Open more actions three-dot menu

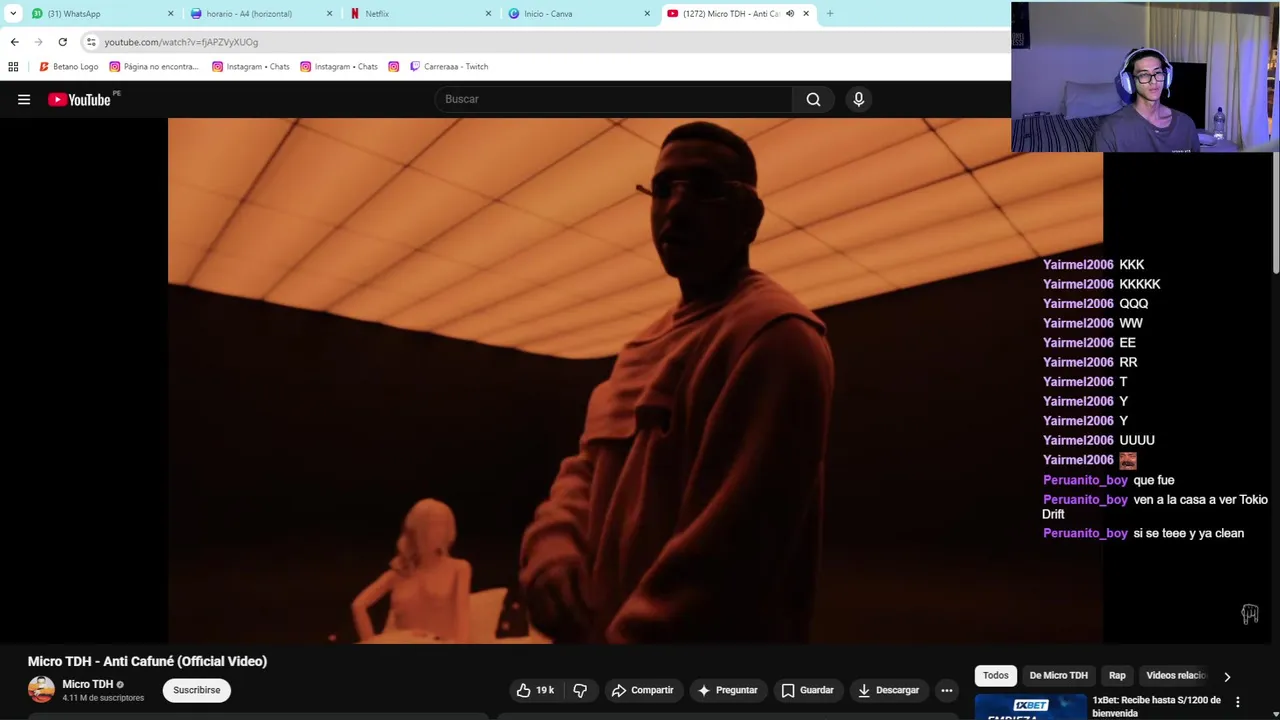[946, 690]
